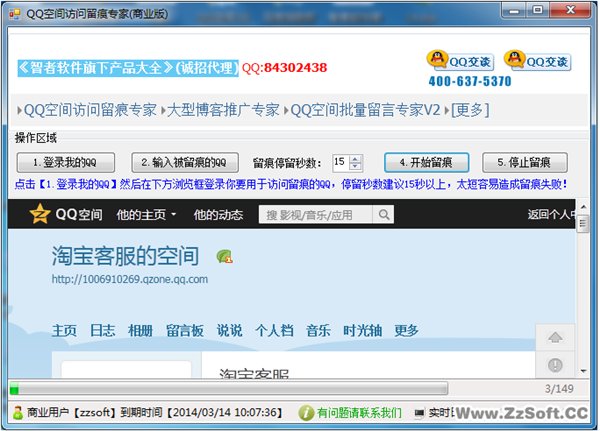Switch to the 主页 tab
The image size is (600, 431).
coord(64,330)
